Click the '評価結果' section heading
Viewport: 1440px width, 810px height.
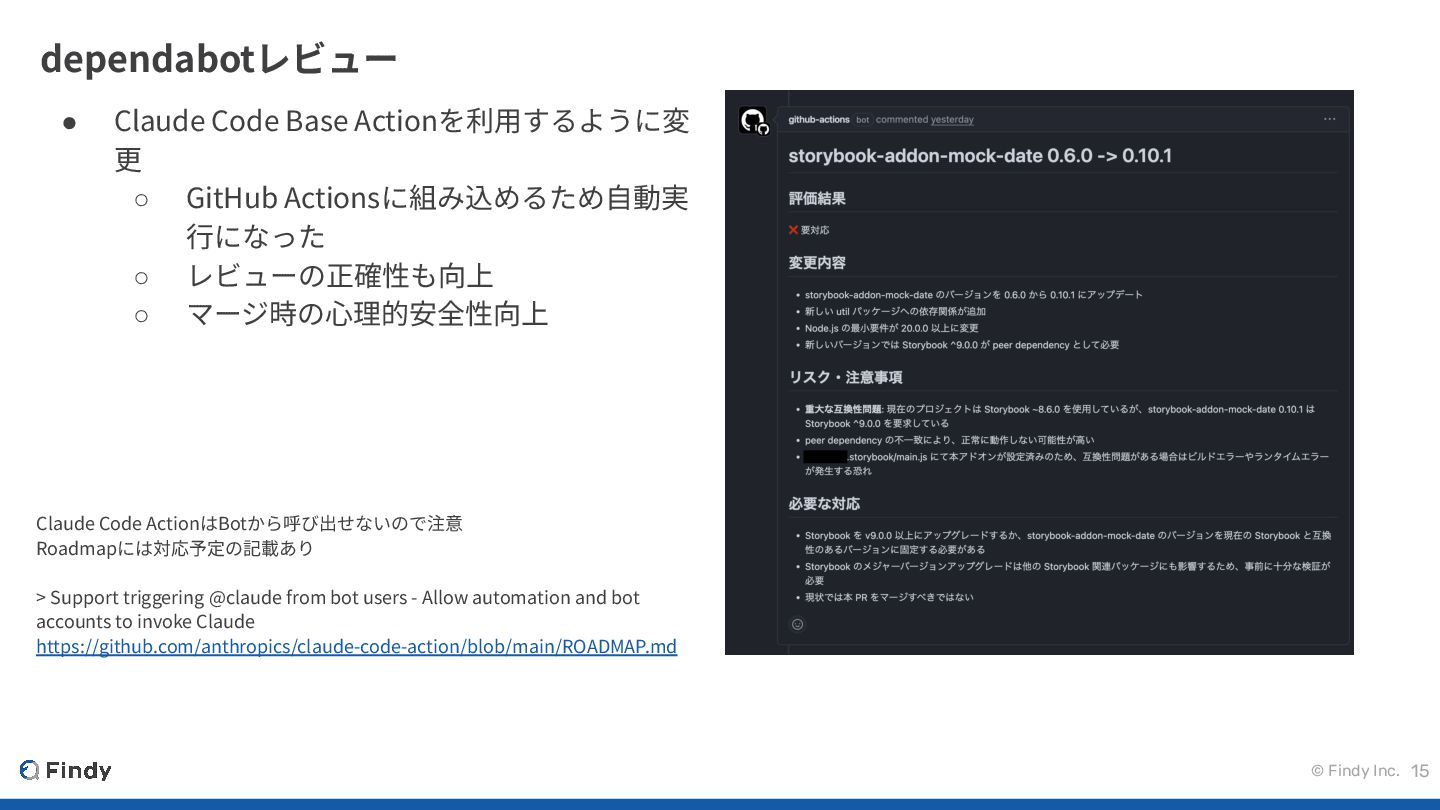click(x=817, y=198)
